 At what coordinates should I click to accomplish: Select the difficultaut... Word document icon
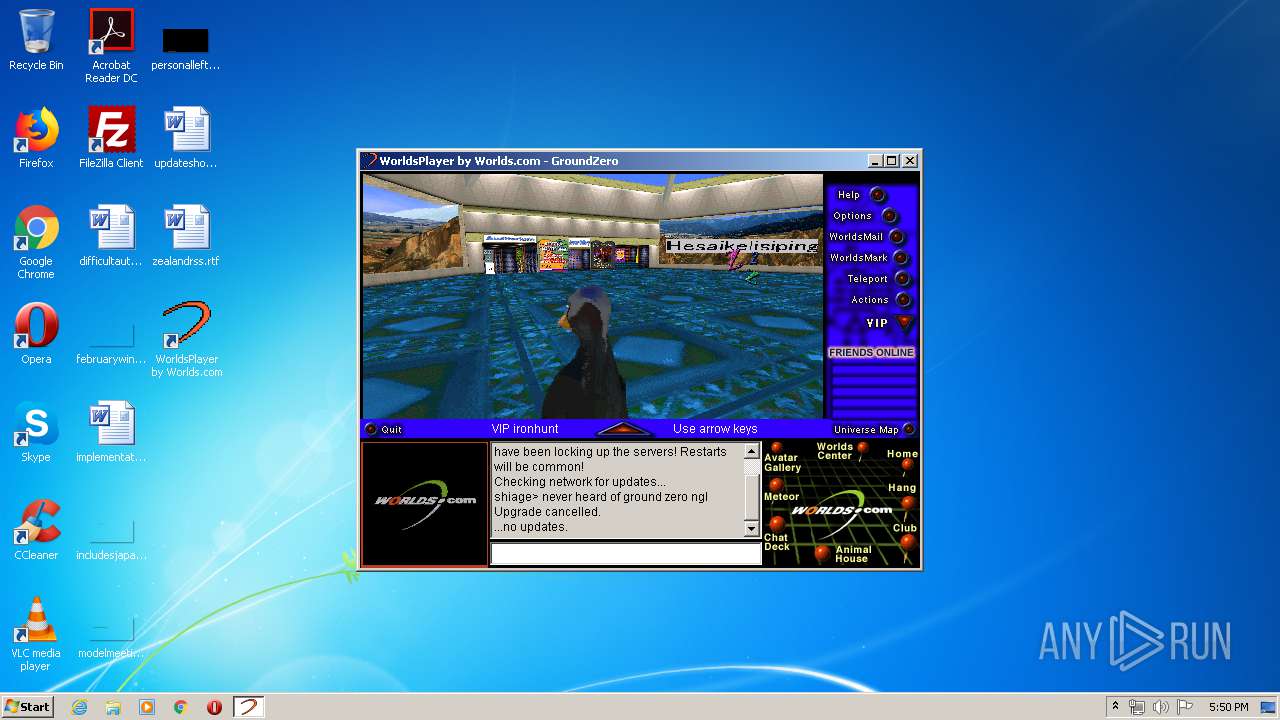point(111,236)
